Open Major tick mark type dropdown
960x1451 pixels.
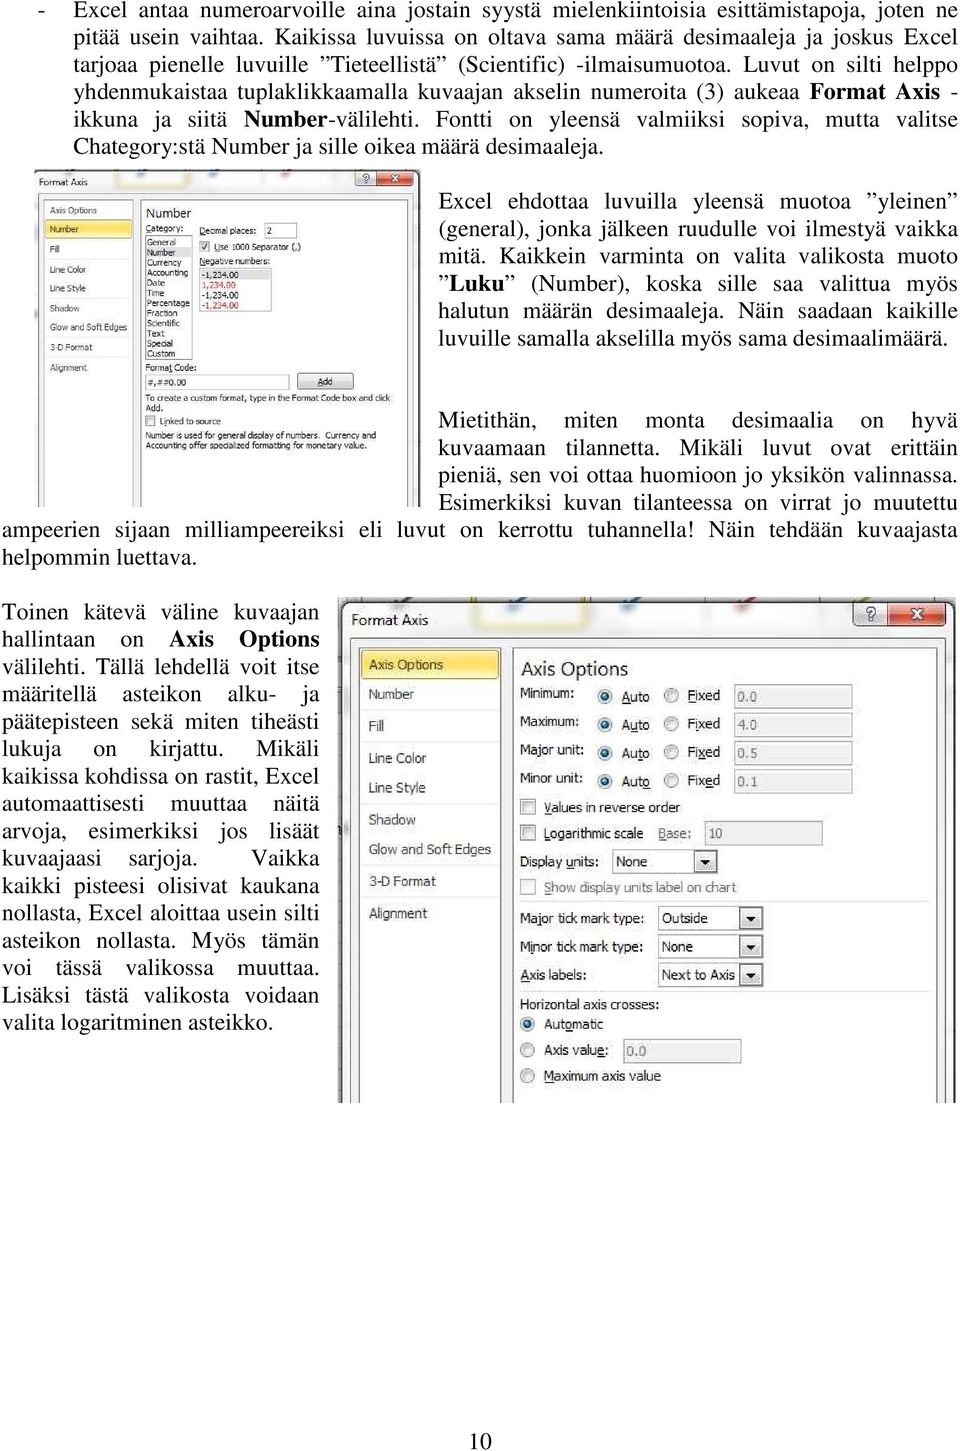point(751,918)
